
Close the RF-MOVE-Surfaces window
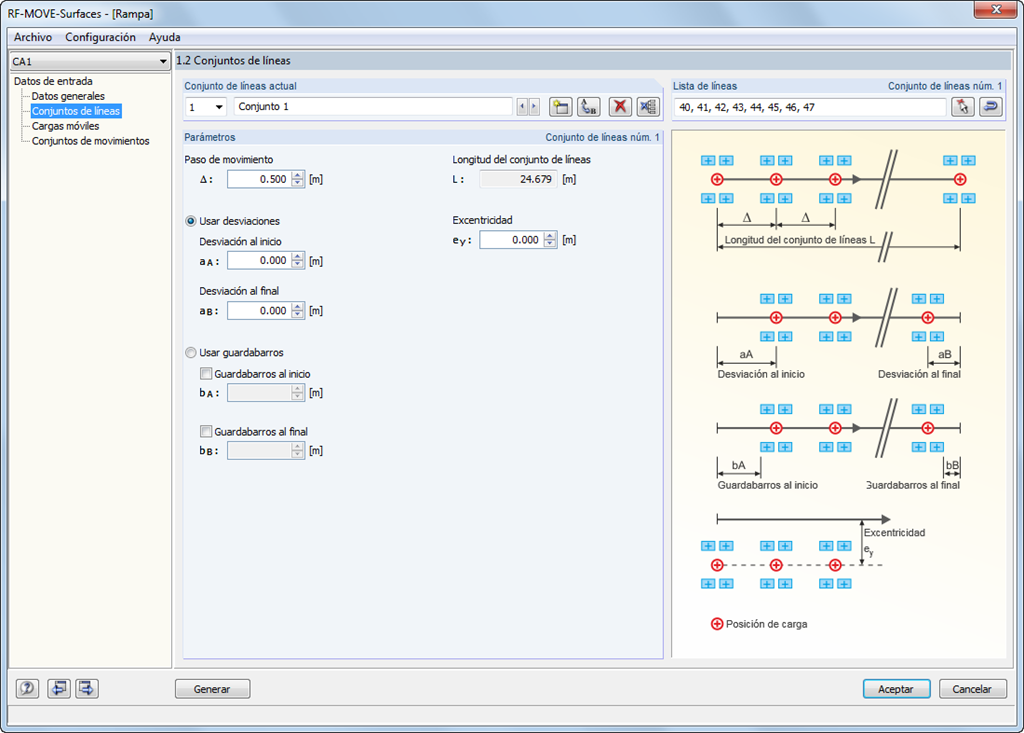[995, 9]
